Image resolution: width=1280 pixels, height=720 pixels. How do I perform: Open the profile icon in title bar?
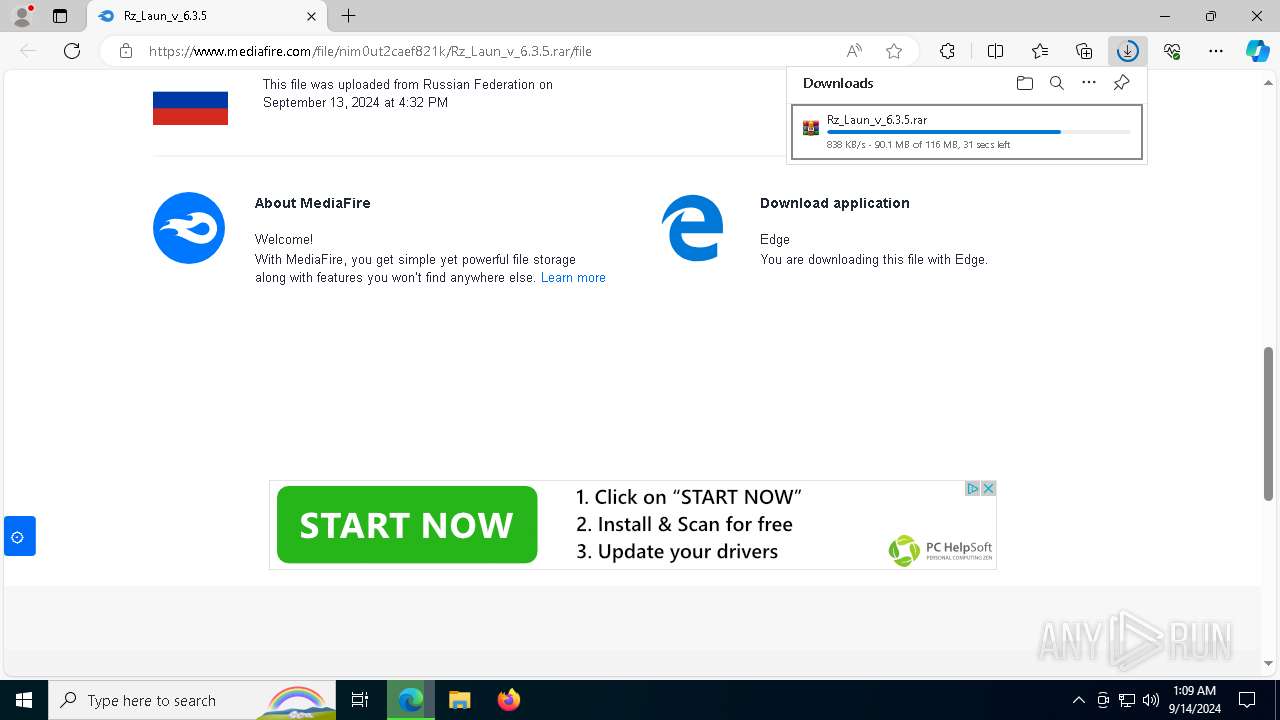pyautogui.click(x=22, y=16)
